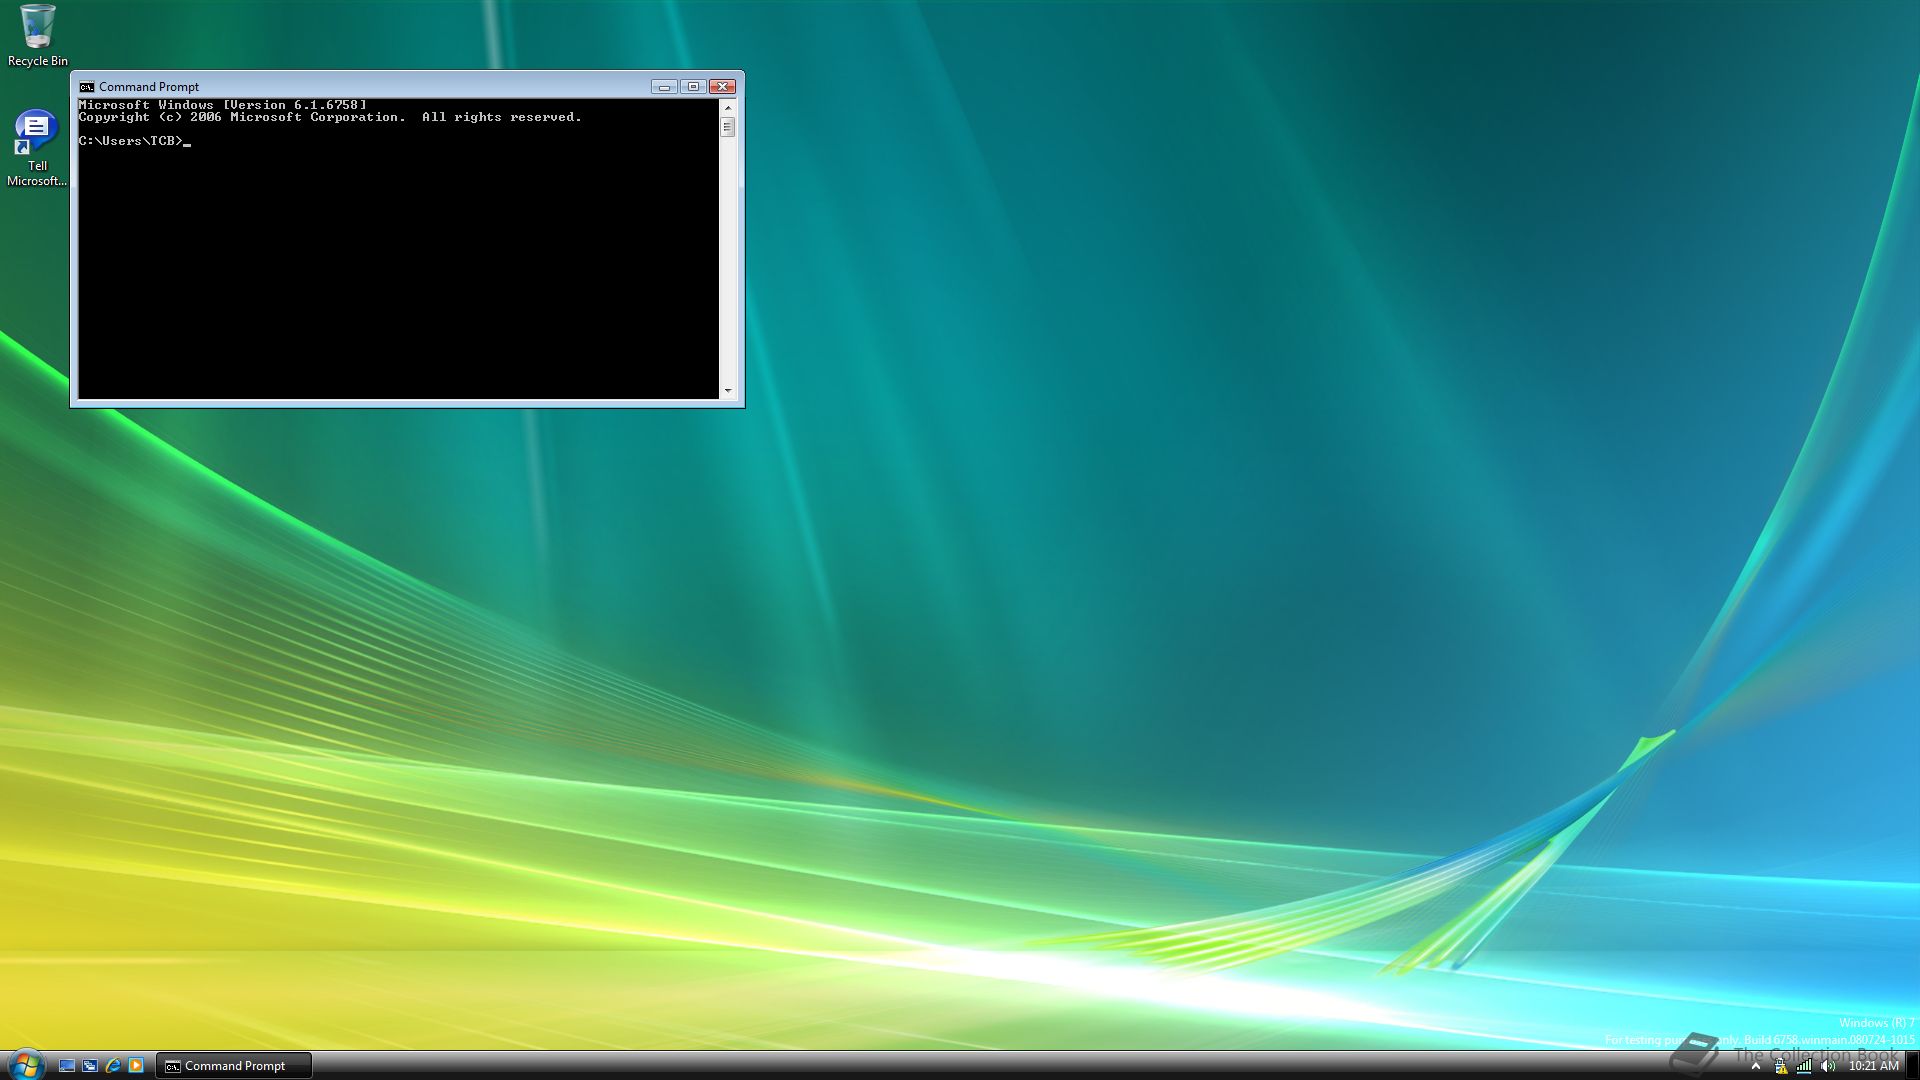This screenshot has width=1920, height=1080.
Task: Click the tray icon with yellow warning triangle
Action: point(1780,1066)
